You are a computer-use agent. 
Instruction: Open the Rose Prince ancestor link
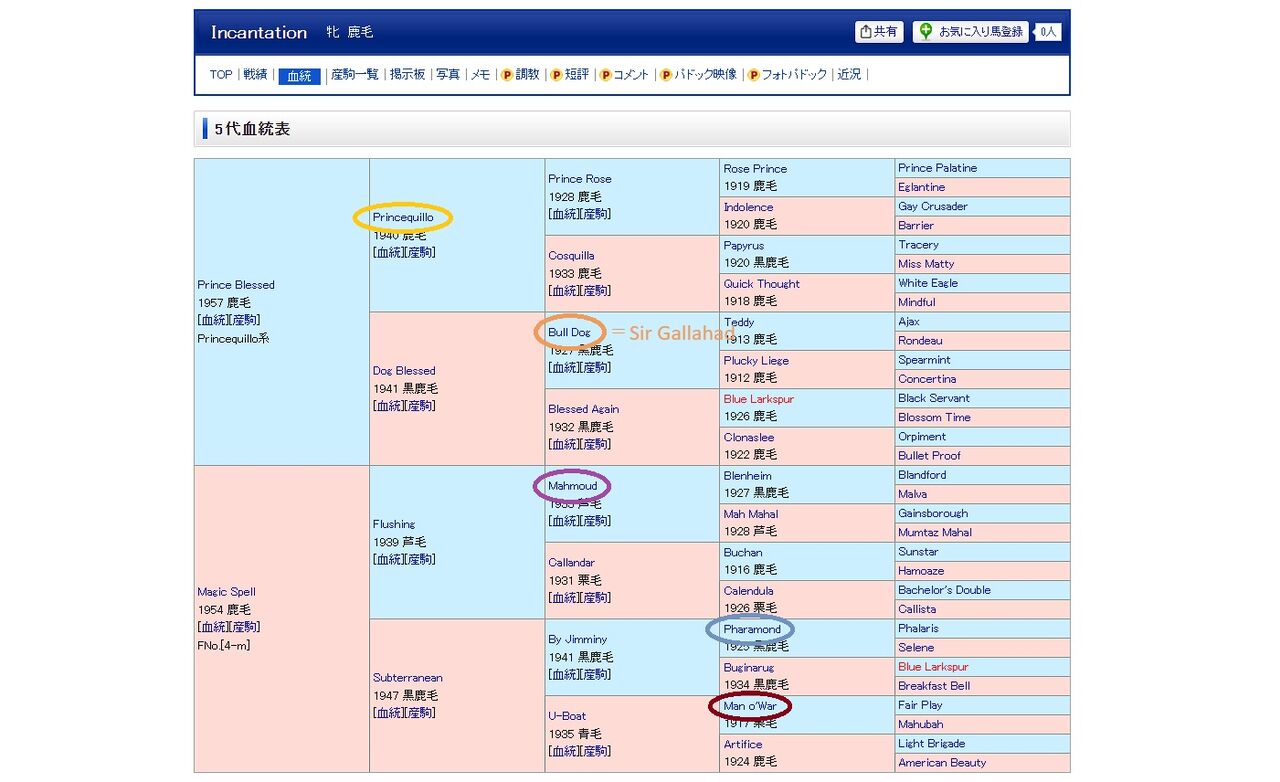(x=755, y=169)
